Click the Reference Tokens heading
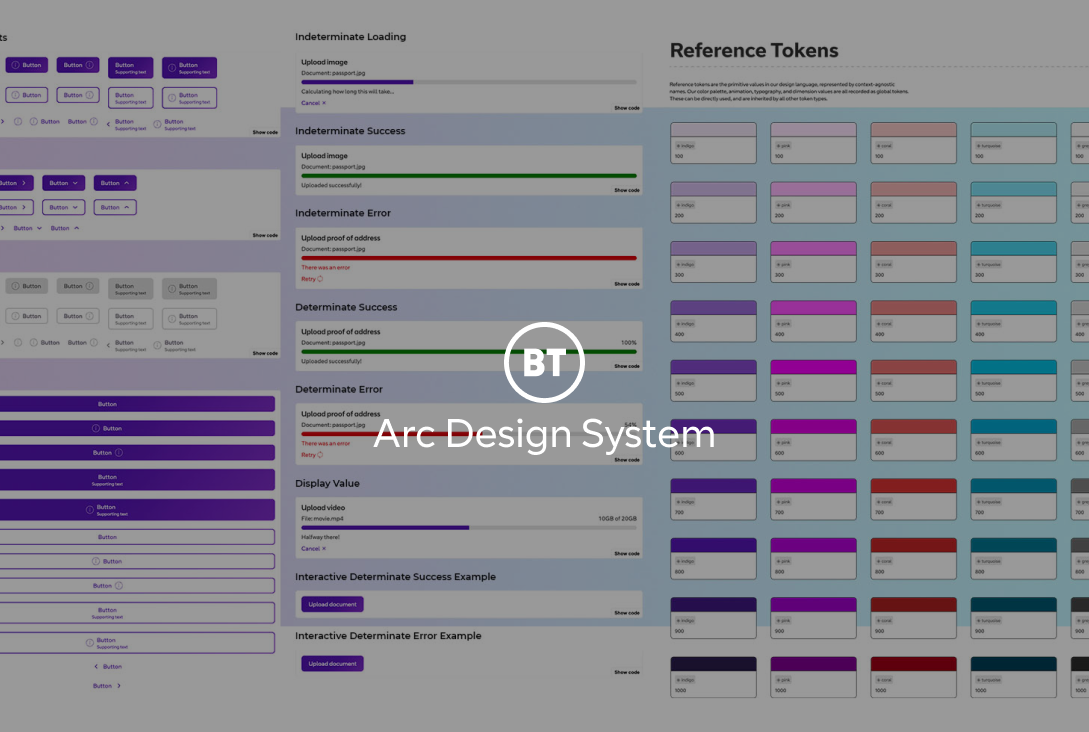The width and height of the screenshot is (1089, 732). [754, 50]
